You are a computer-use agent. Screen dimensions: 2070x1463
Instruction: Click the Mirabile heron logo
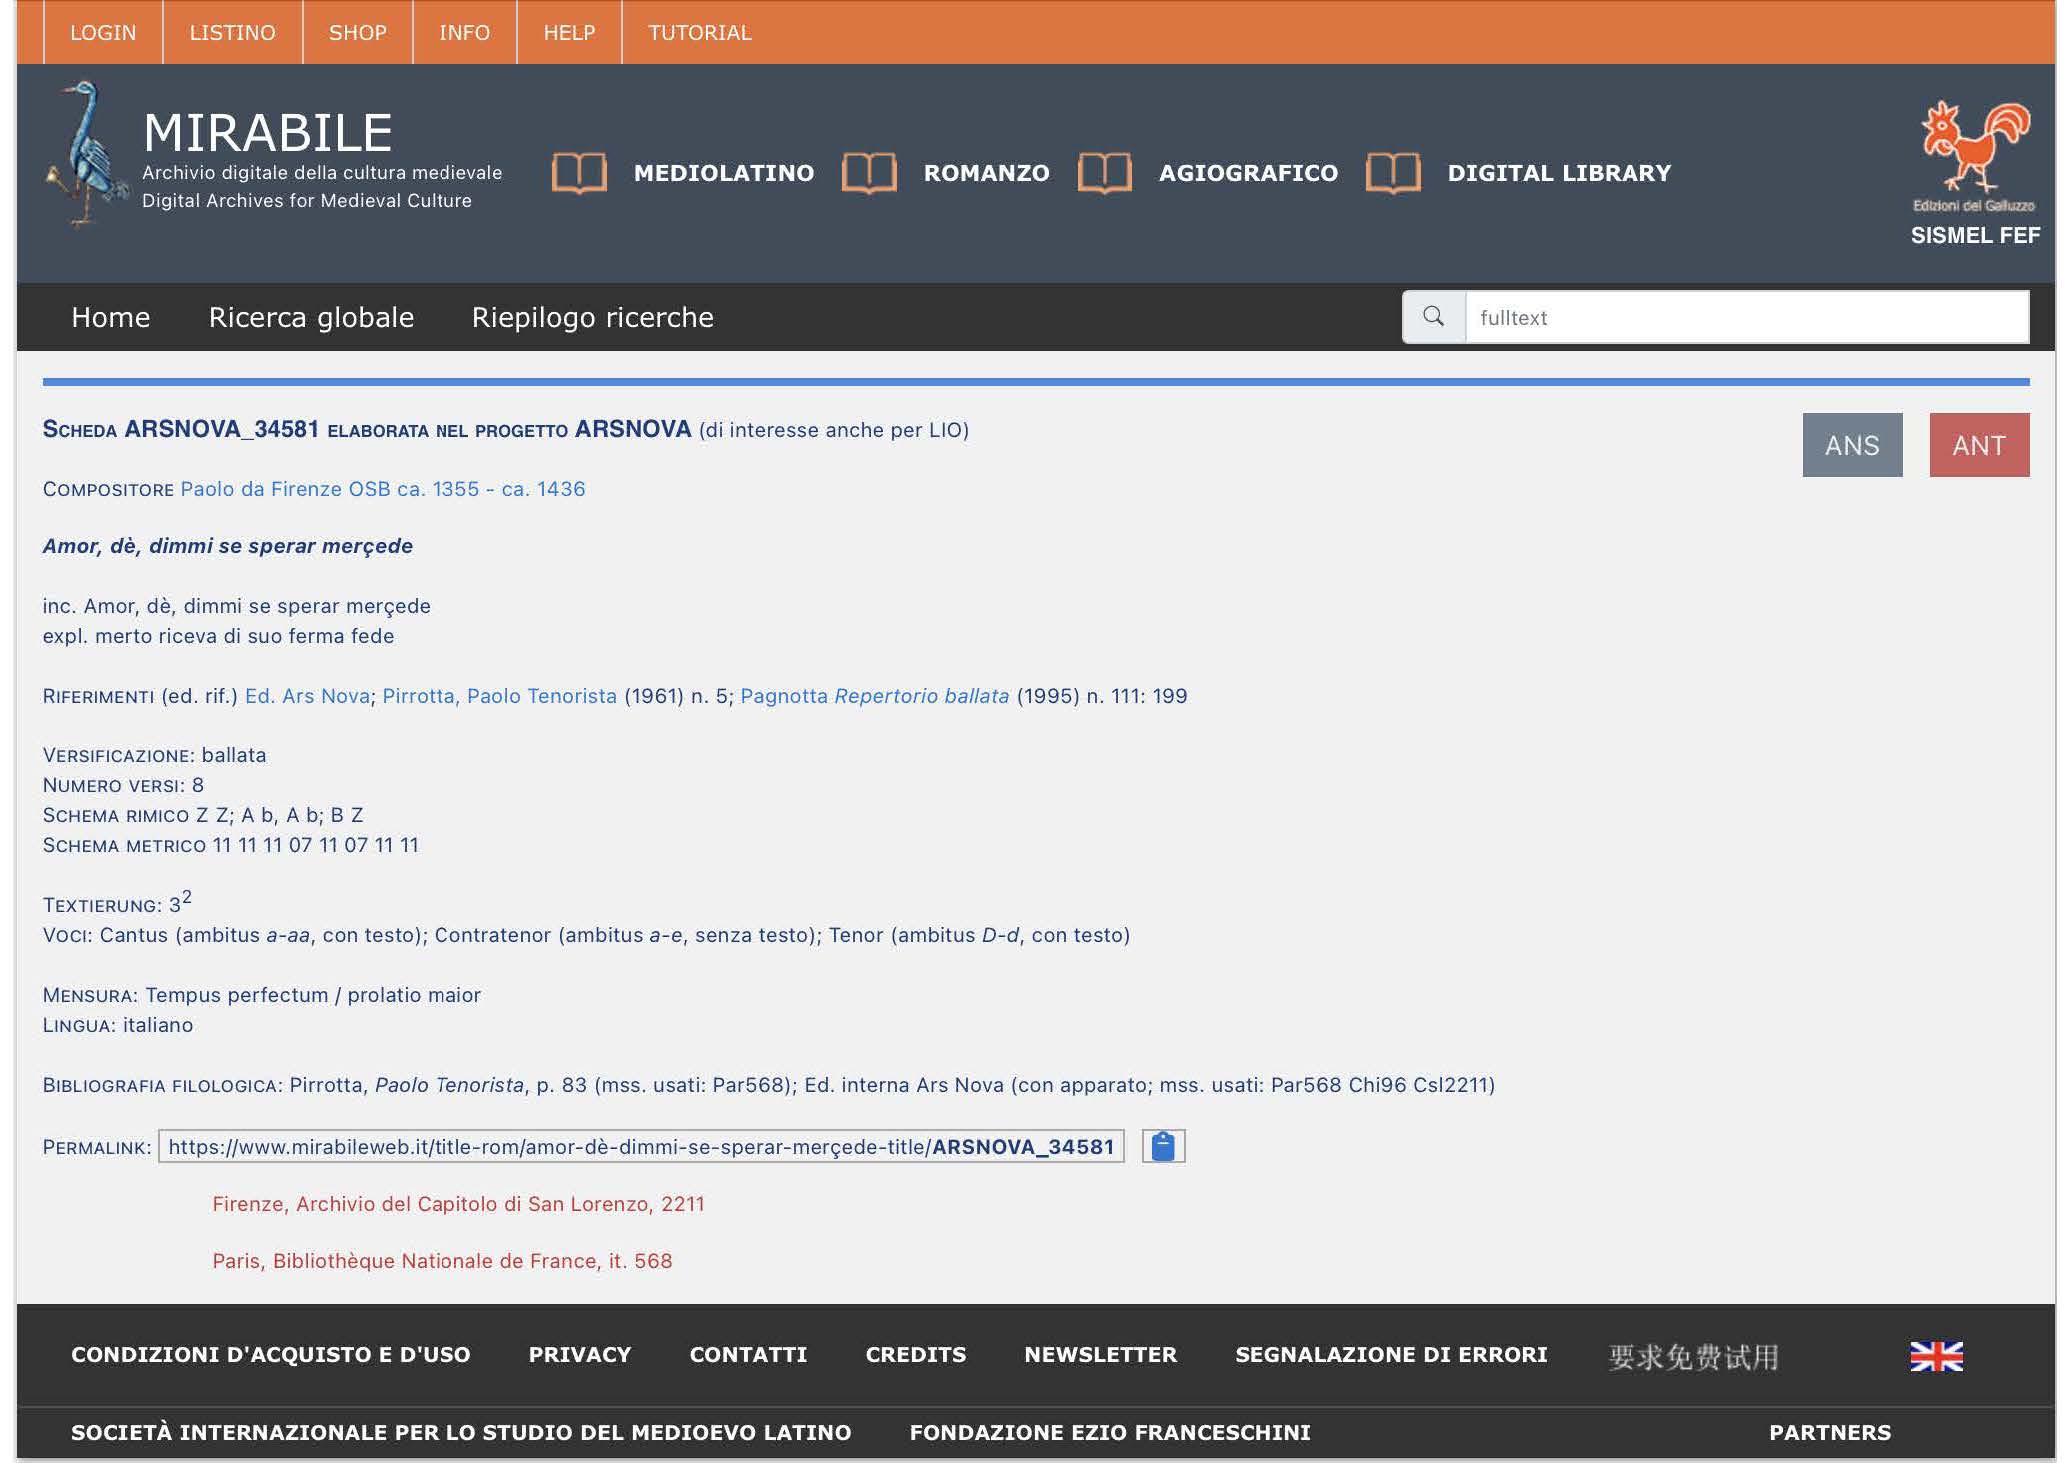(86, 155)
